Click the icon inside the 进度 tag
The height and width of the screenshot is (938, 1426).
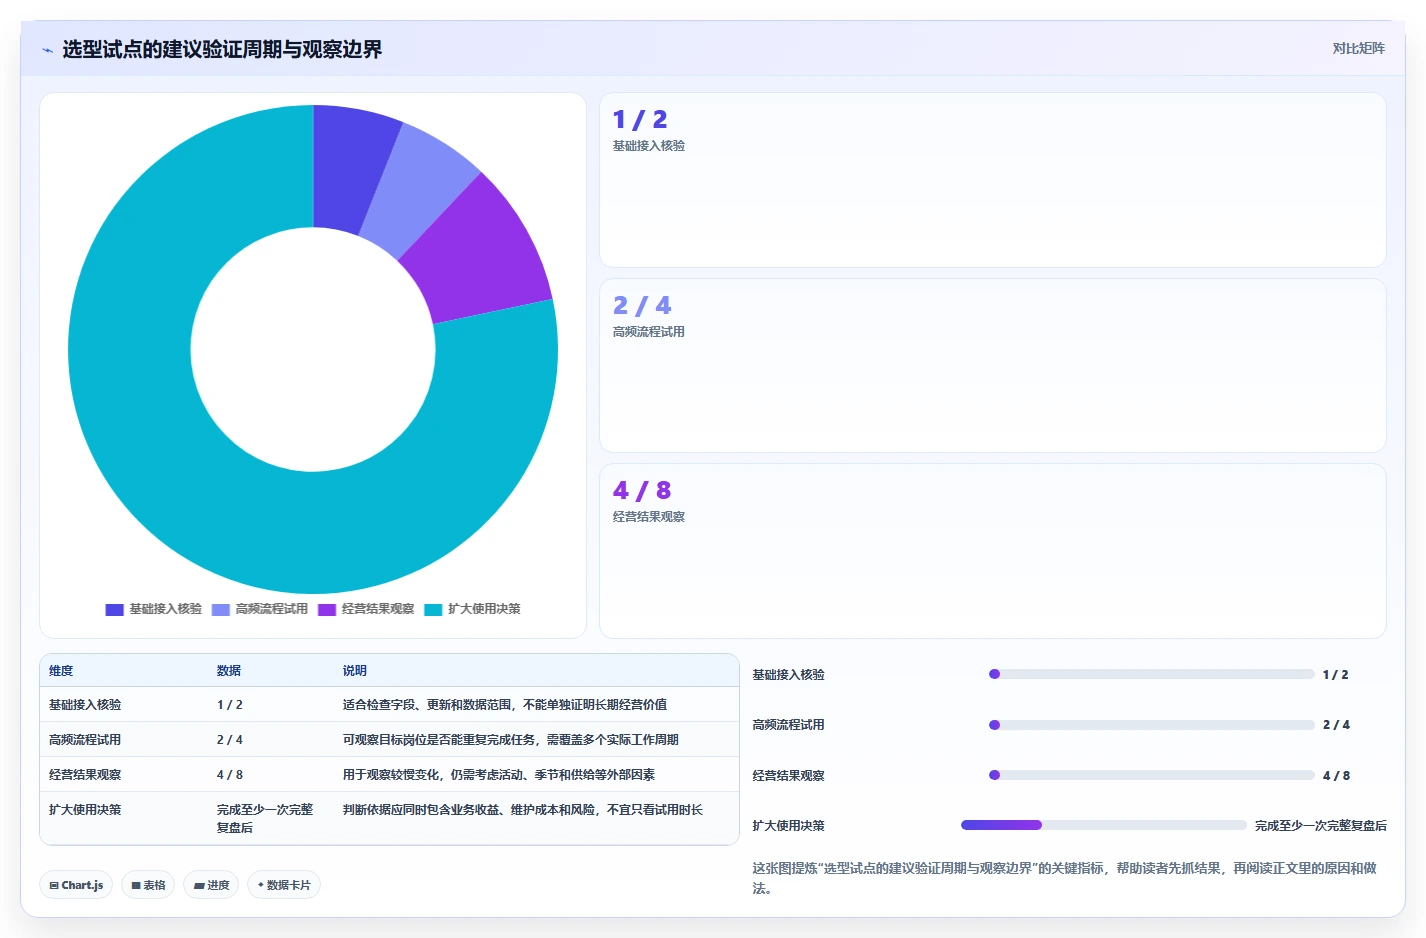pos(199,886)
